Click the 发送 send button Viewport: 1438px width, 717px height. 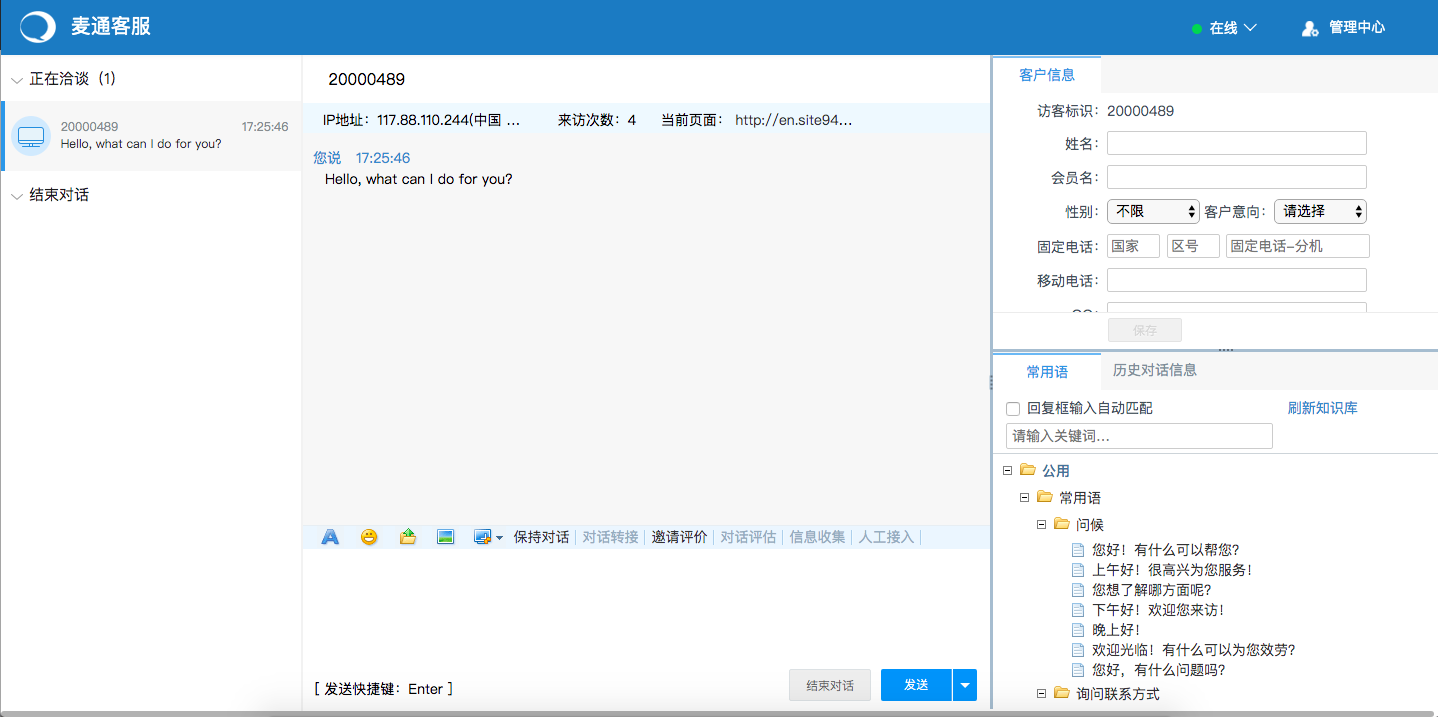pos(915,685)
